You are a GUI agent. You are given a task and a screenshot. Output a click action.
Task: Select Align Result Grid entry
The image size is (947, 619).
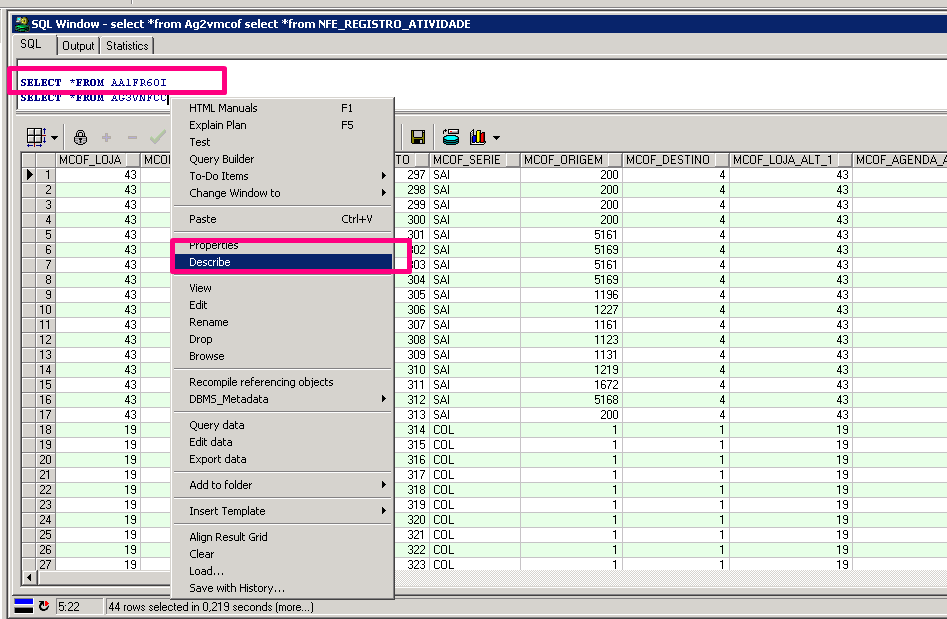point(283,536)
